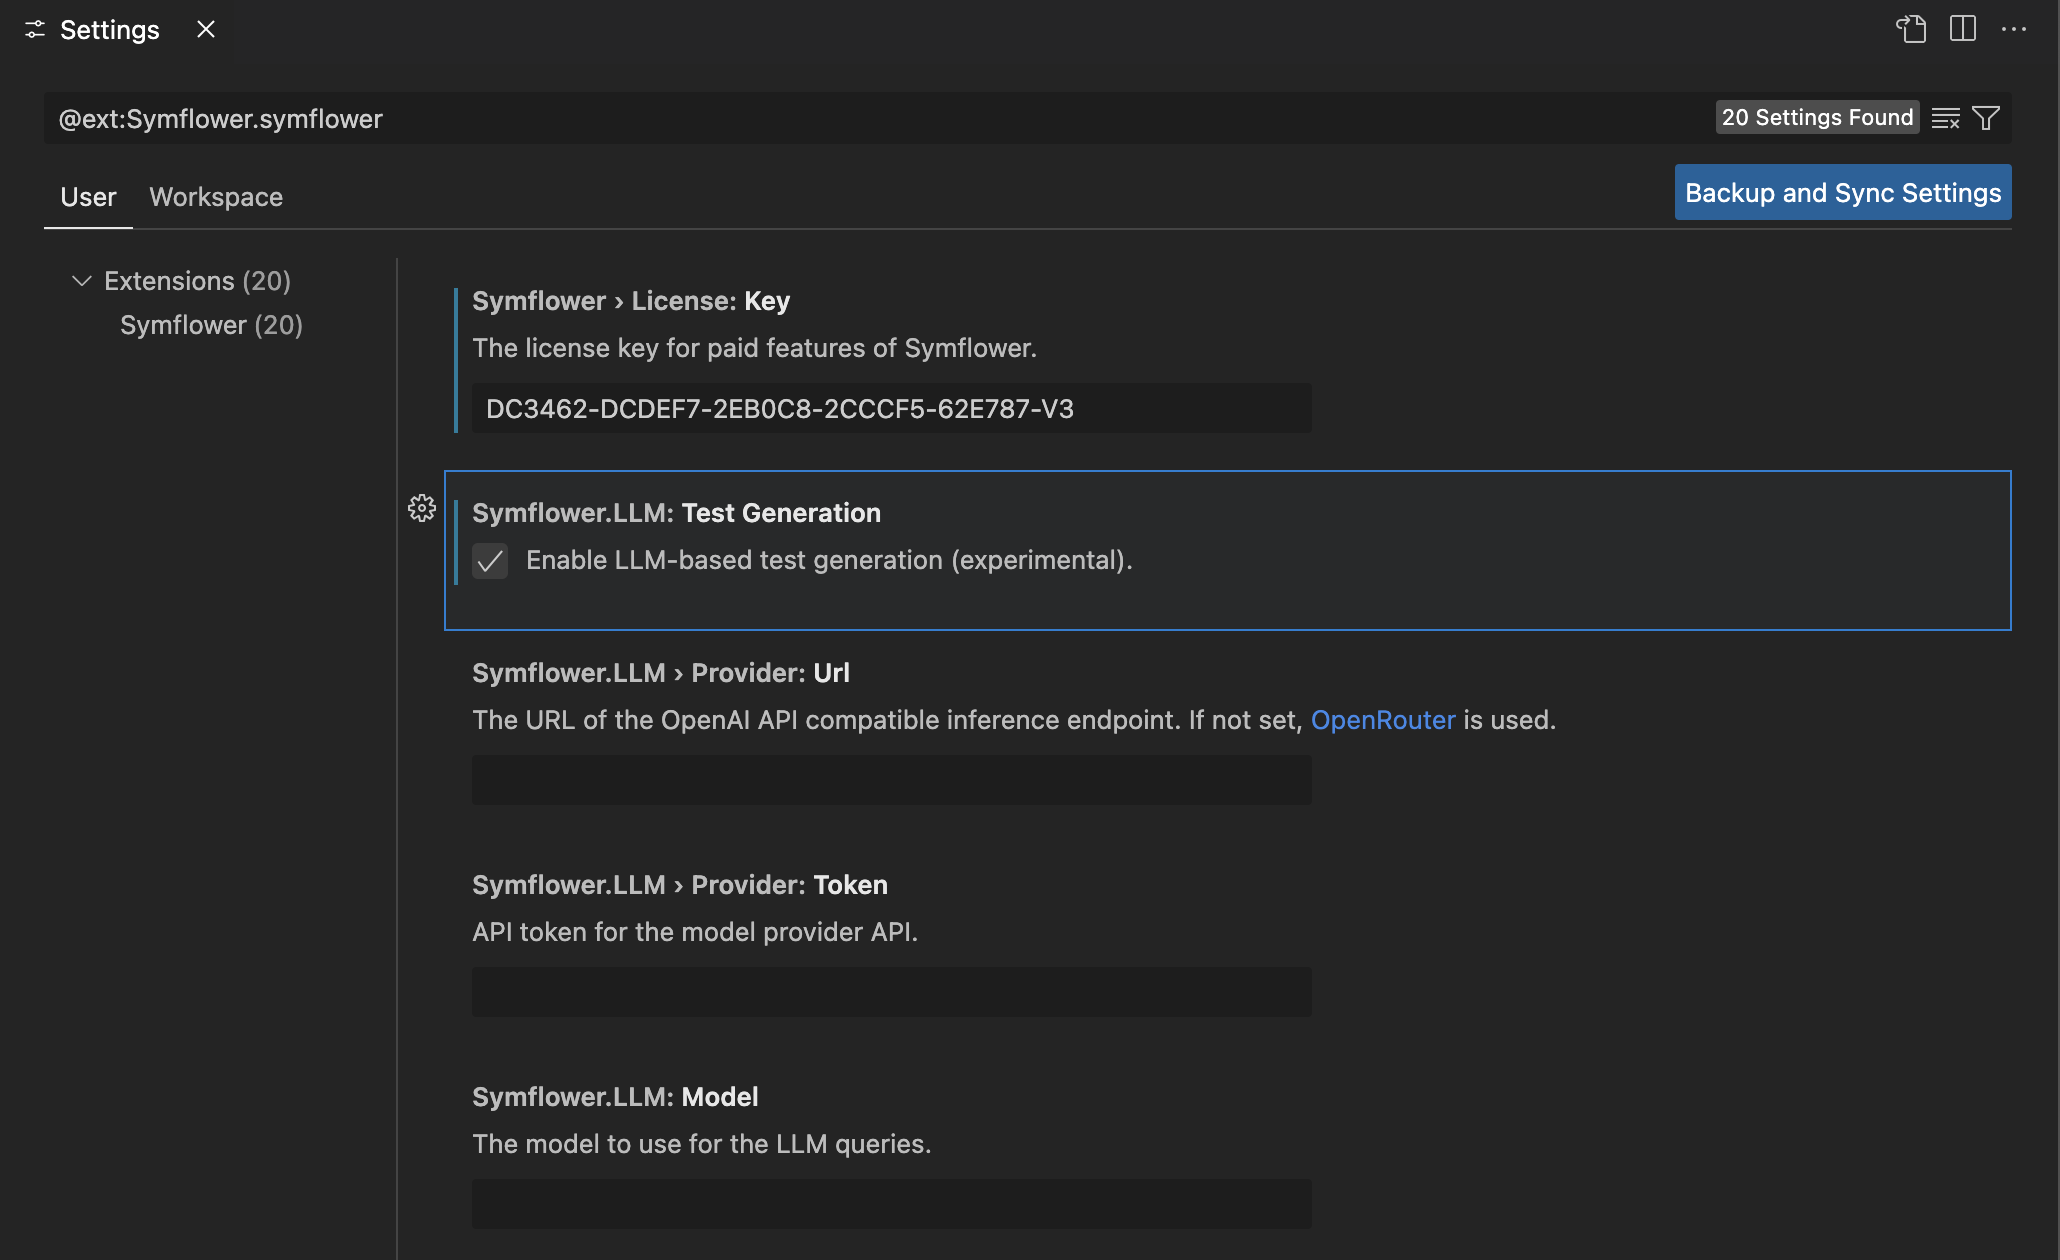Open the settings filter funnel menu

[x=1986, y=118]
